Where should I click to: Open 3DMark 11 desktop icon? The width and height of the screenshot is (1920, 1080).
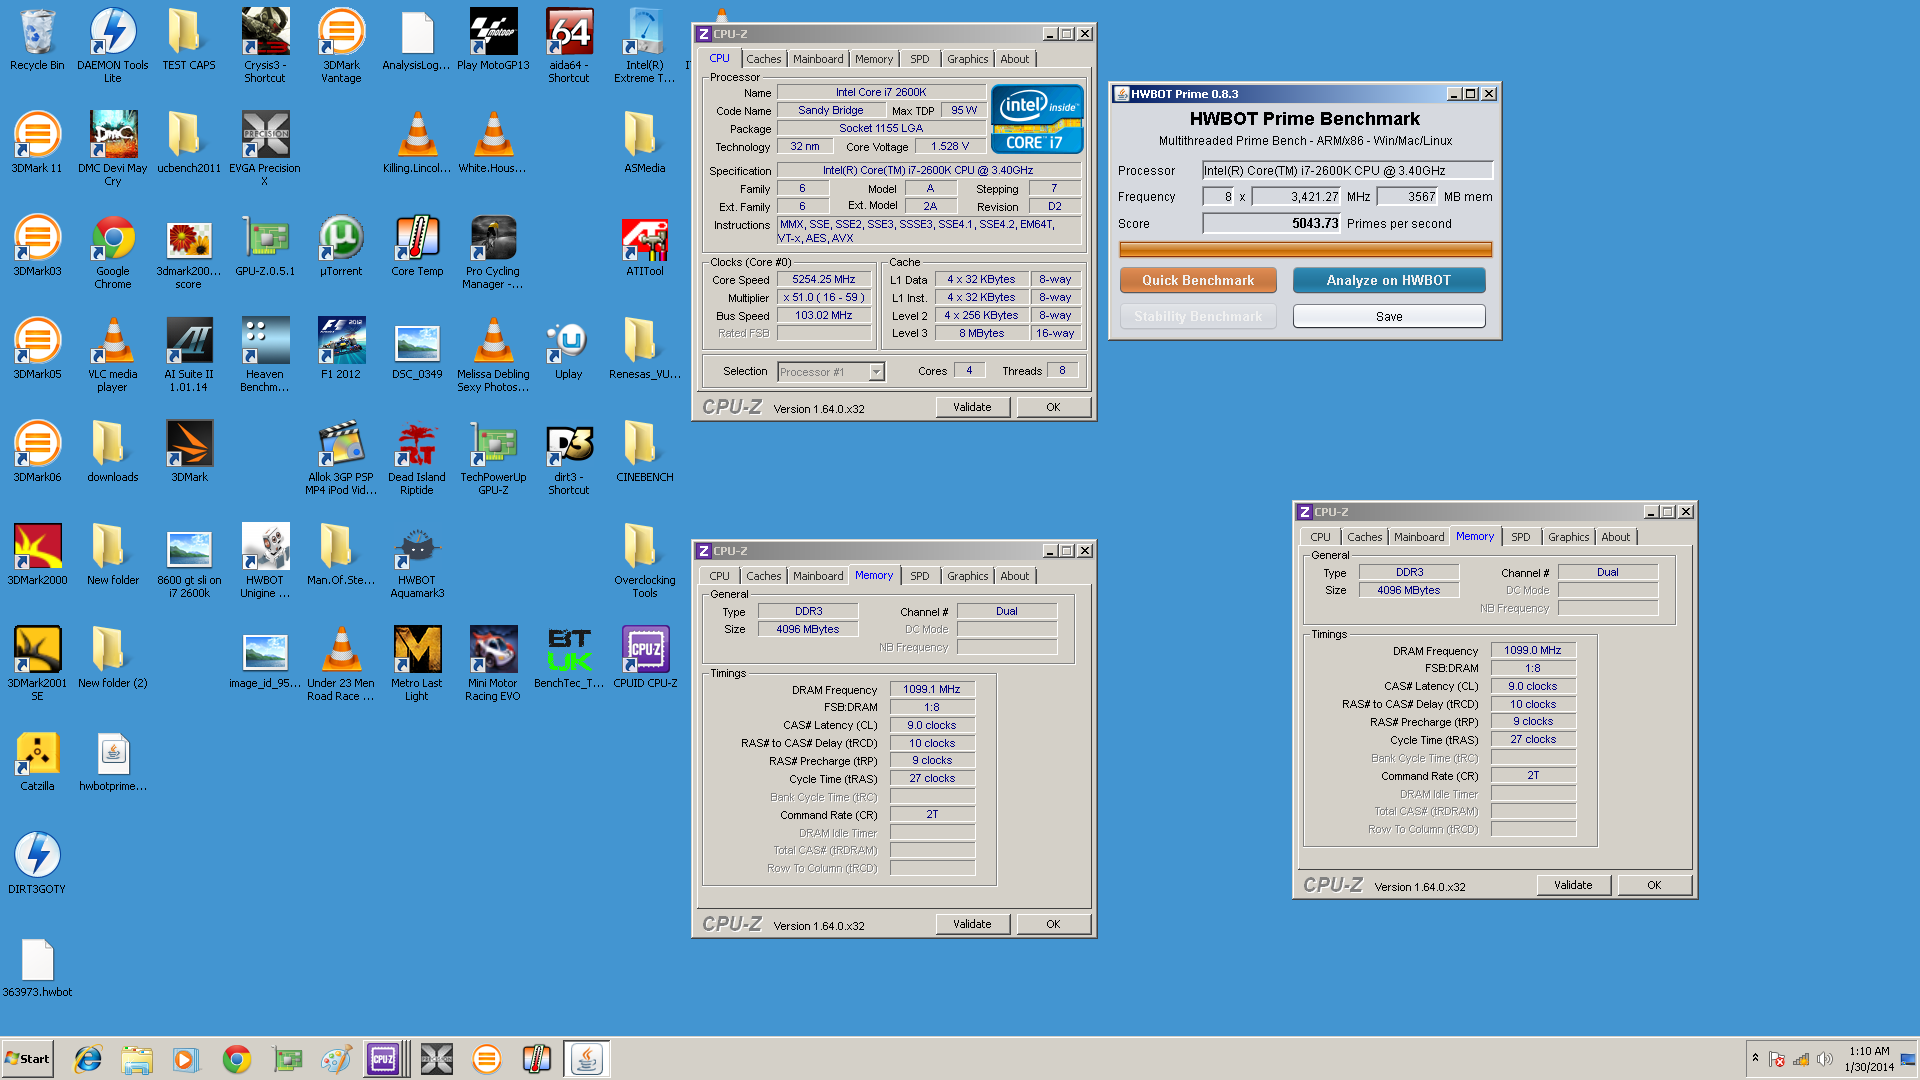[37, 143]
